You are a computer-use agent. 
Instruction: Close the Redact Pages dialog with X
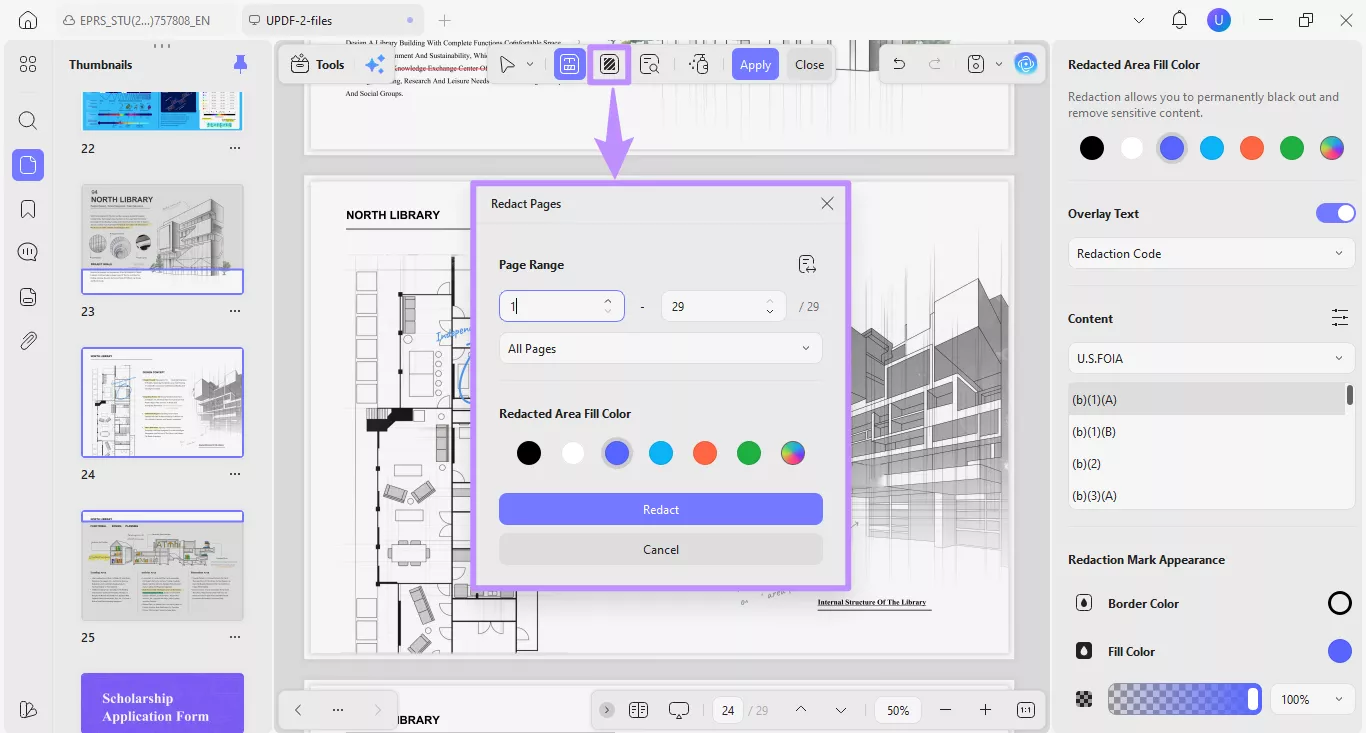[827, 203]
